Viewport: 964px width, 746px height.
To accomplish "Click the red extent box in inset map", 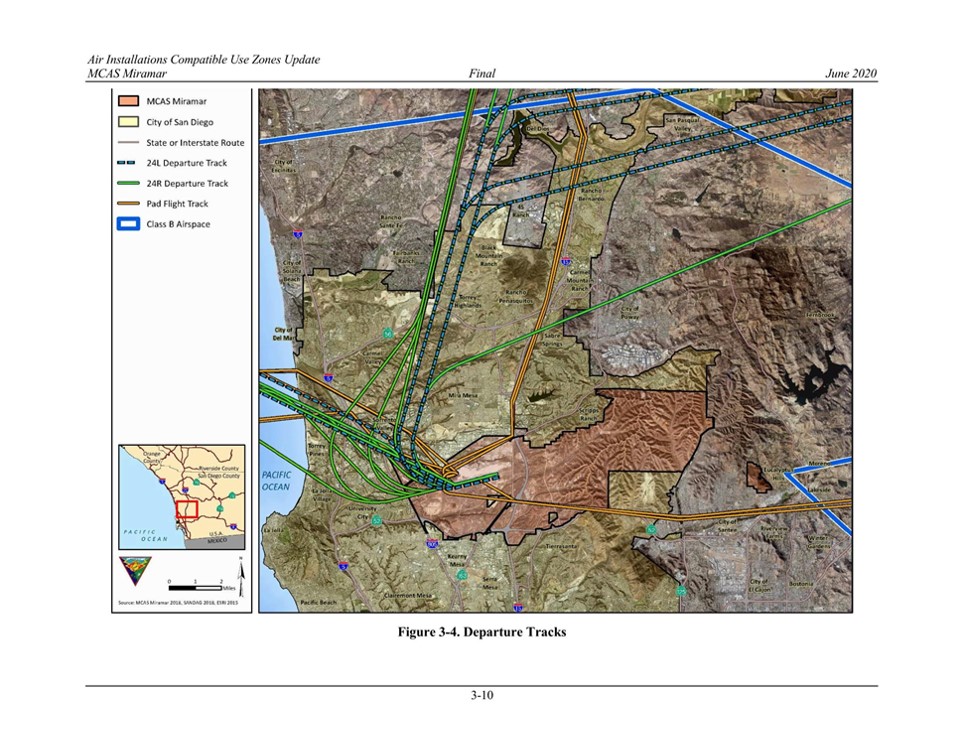I will [x=186, y=509].
